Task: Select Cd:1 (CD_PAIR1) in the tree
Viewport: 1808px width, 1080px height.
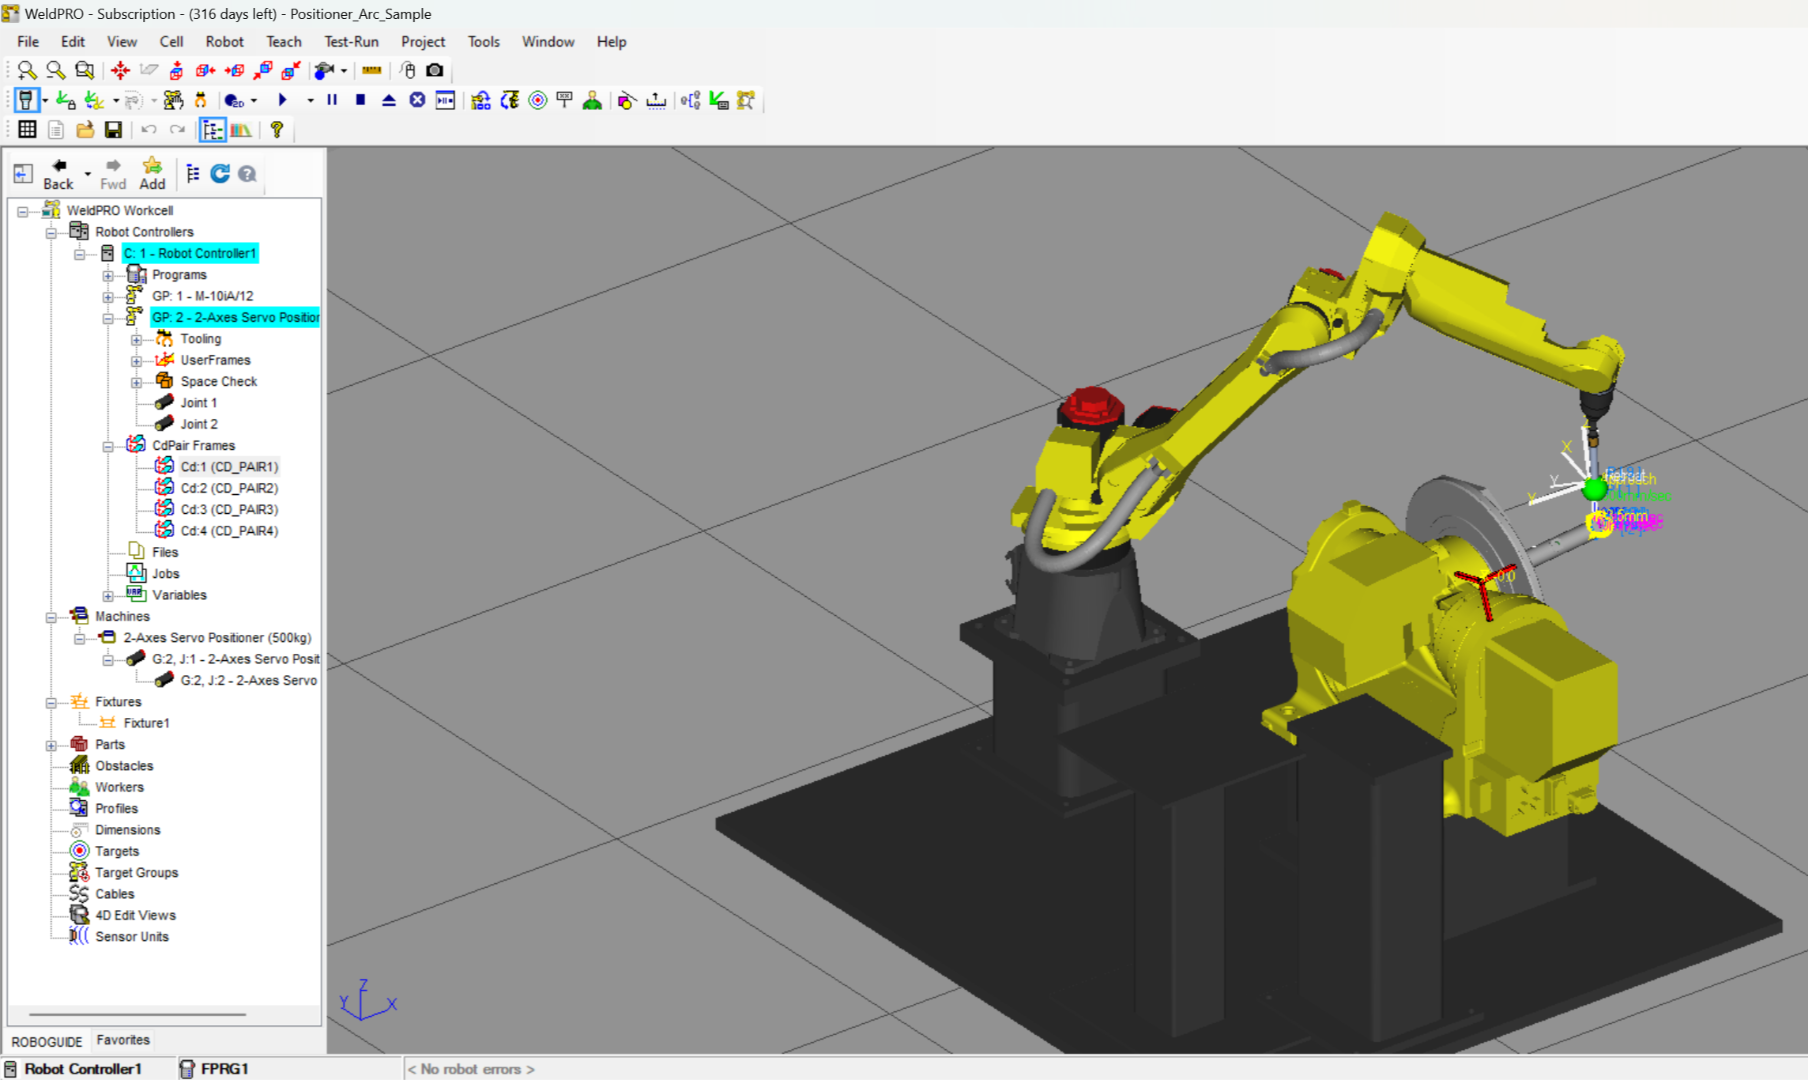Action: tap(229, 467)
